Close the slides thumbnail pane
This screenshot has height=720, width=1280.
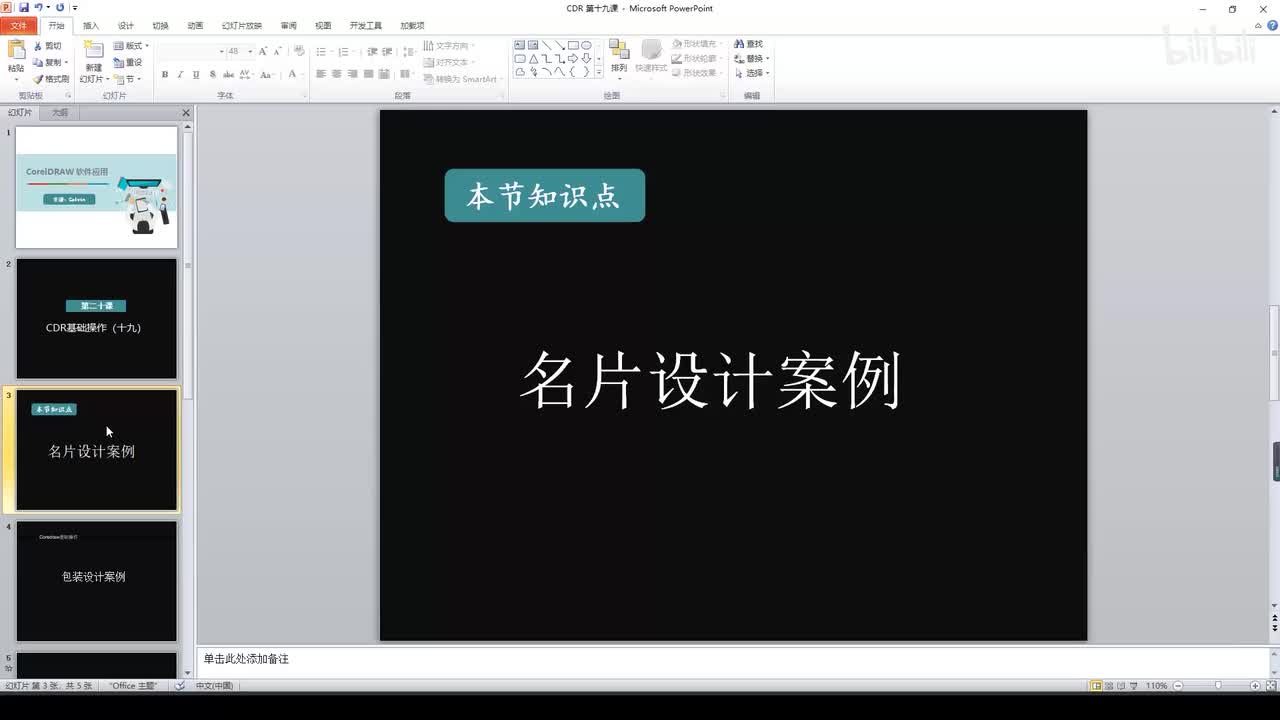[186, 113]
